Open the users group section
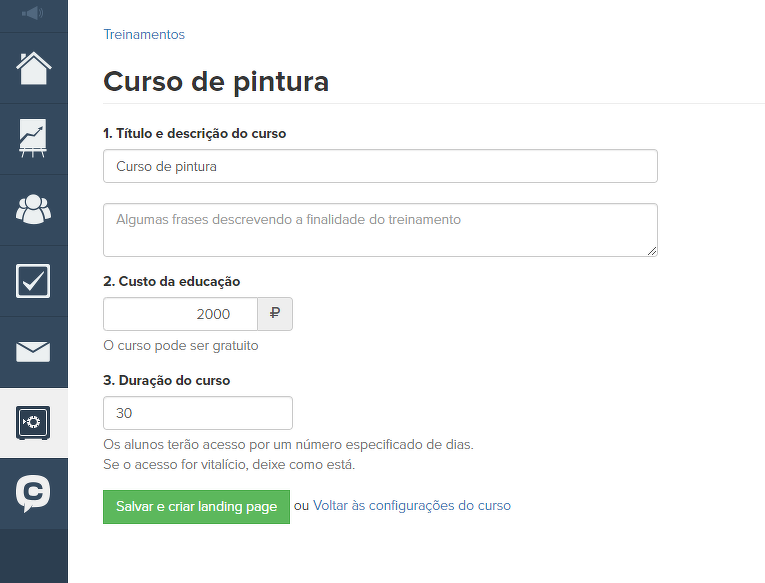Viewport: 765px width, 583px height. (33, 209)
